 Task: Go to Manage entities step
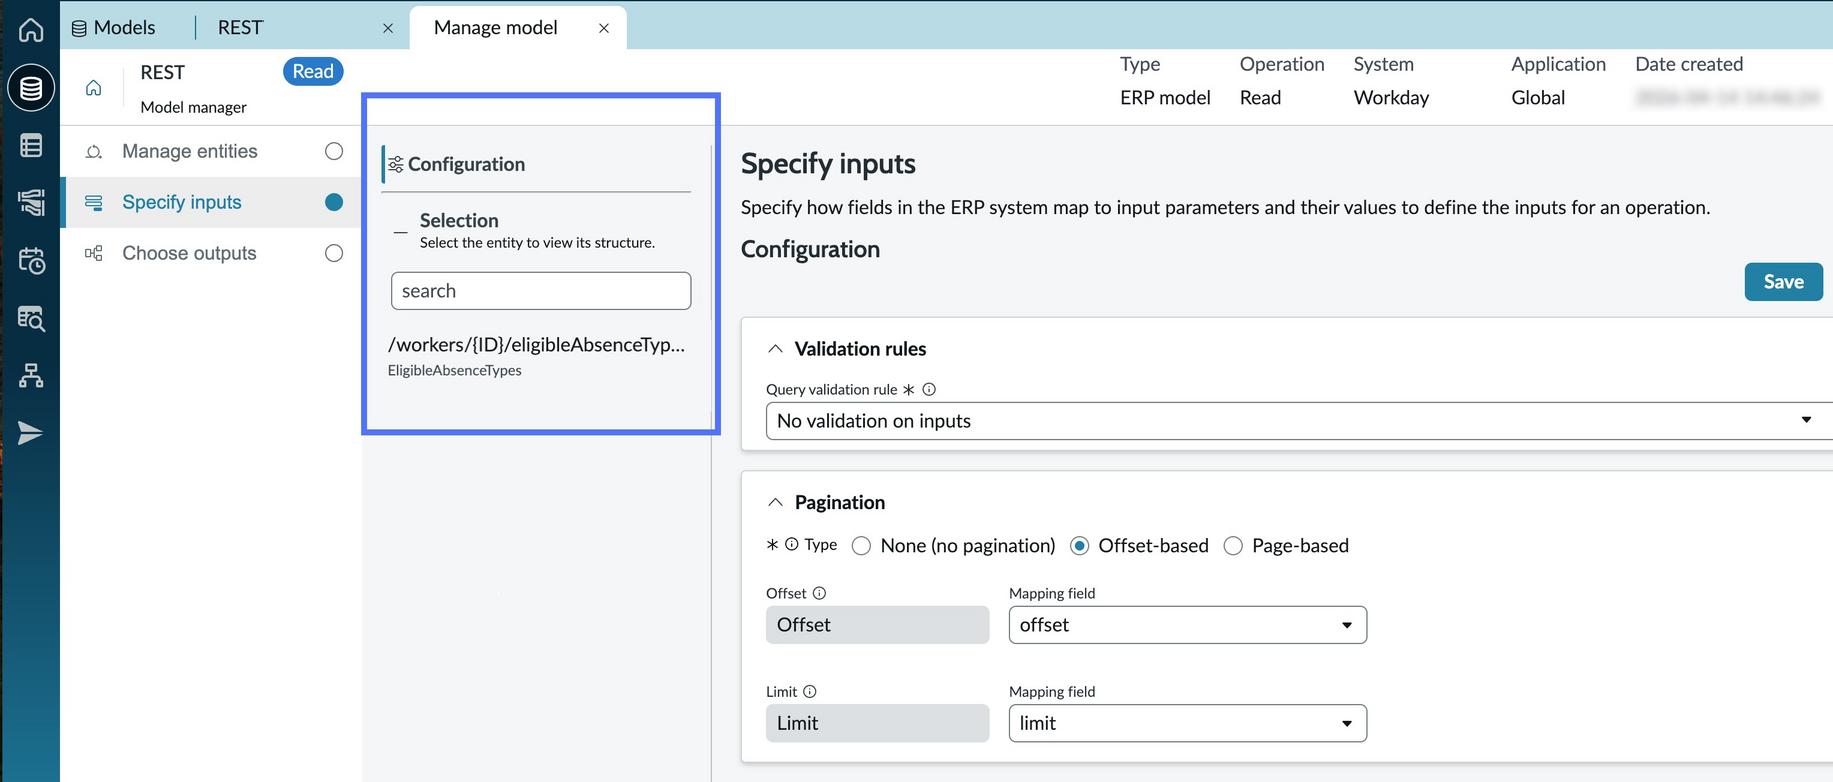pos(211,151)
